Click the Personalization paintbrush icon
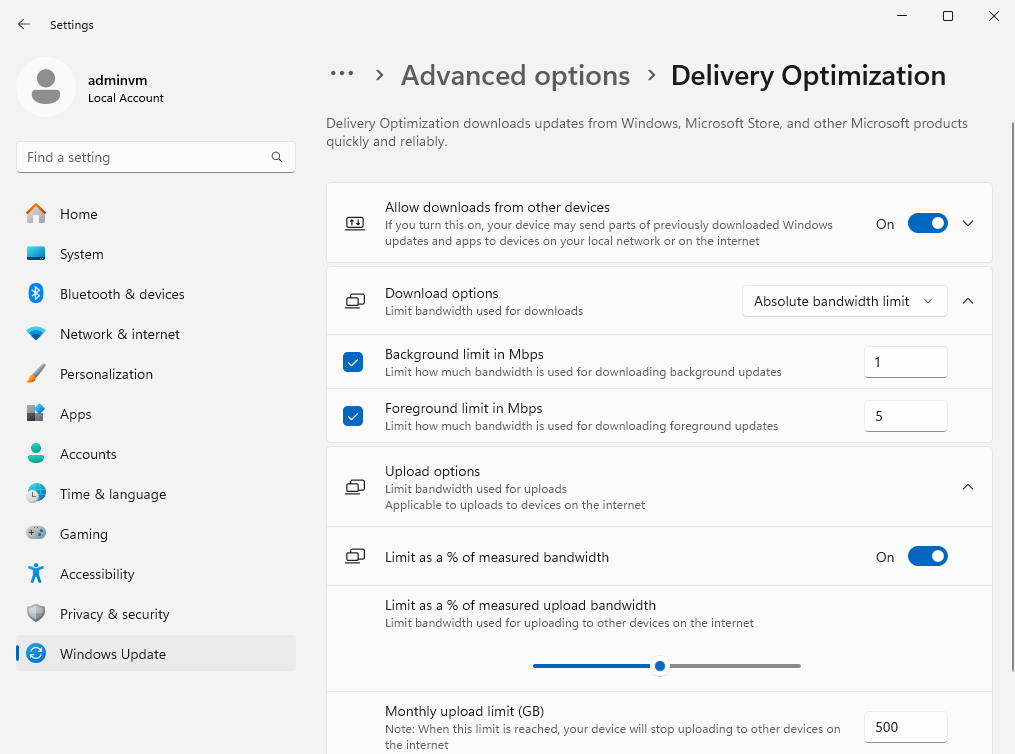 point(36,374)
